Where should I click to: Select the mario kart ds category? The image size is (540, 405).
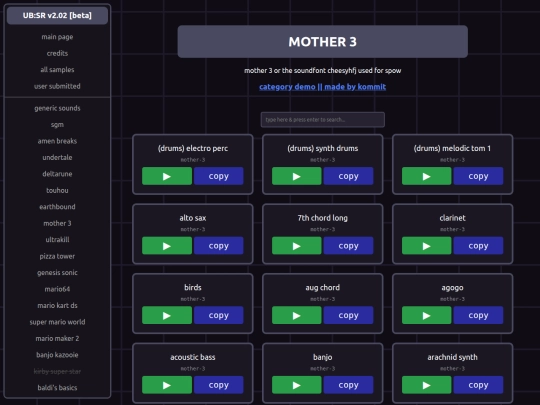tap(57, 305)
